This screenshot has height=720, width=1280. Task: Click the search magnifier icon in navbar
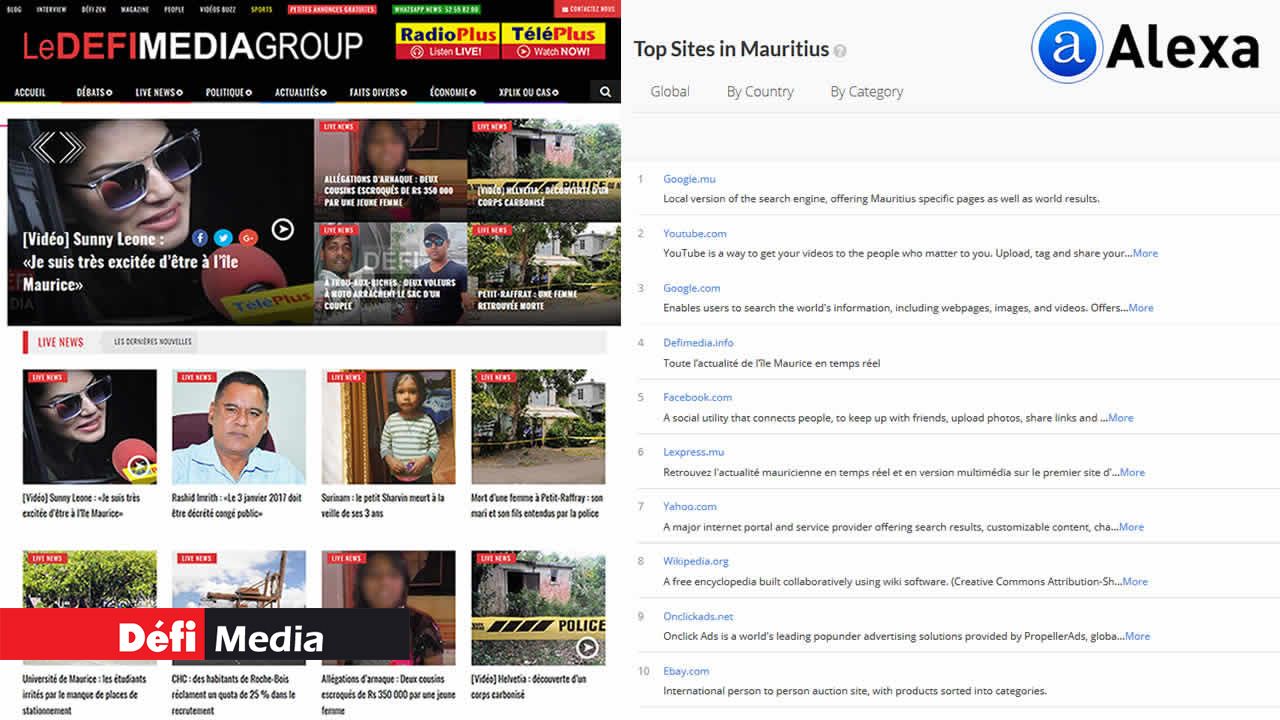(x=605, y=92)
